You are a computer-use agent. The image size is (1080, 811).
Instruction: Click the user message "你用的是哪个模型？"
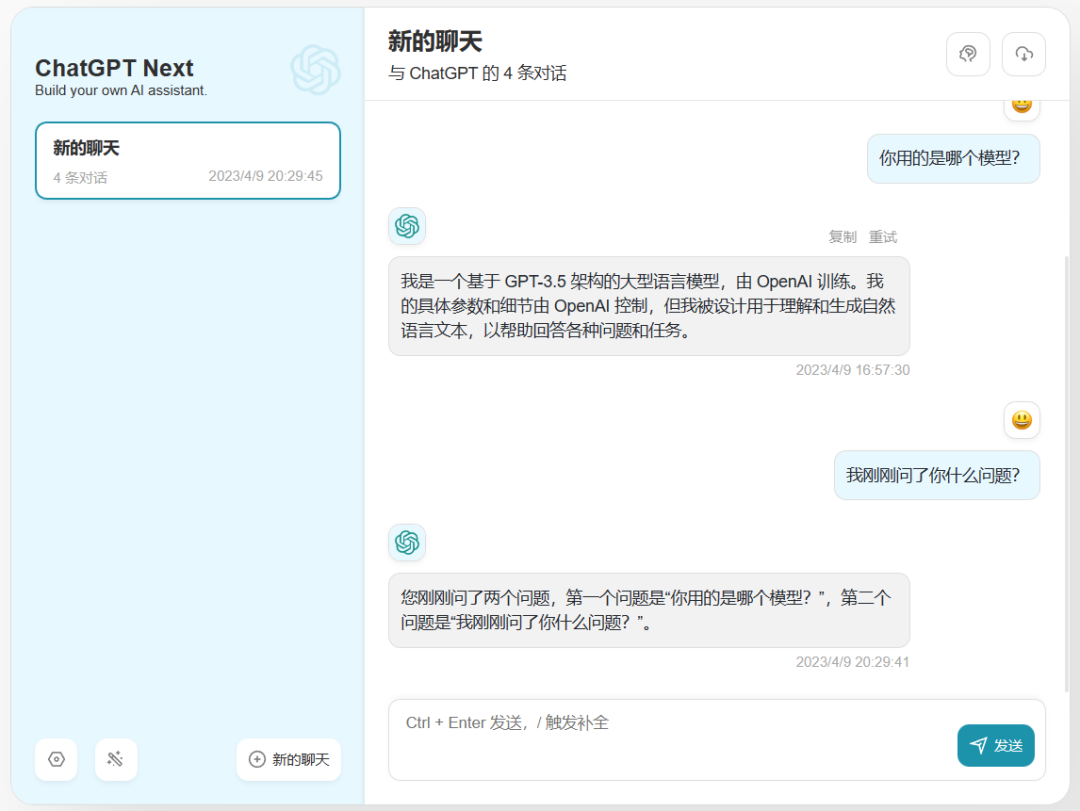pos(953,158)
